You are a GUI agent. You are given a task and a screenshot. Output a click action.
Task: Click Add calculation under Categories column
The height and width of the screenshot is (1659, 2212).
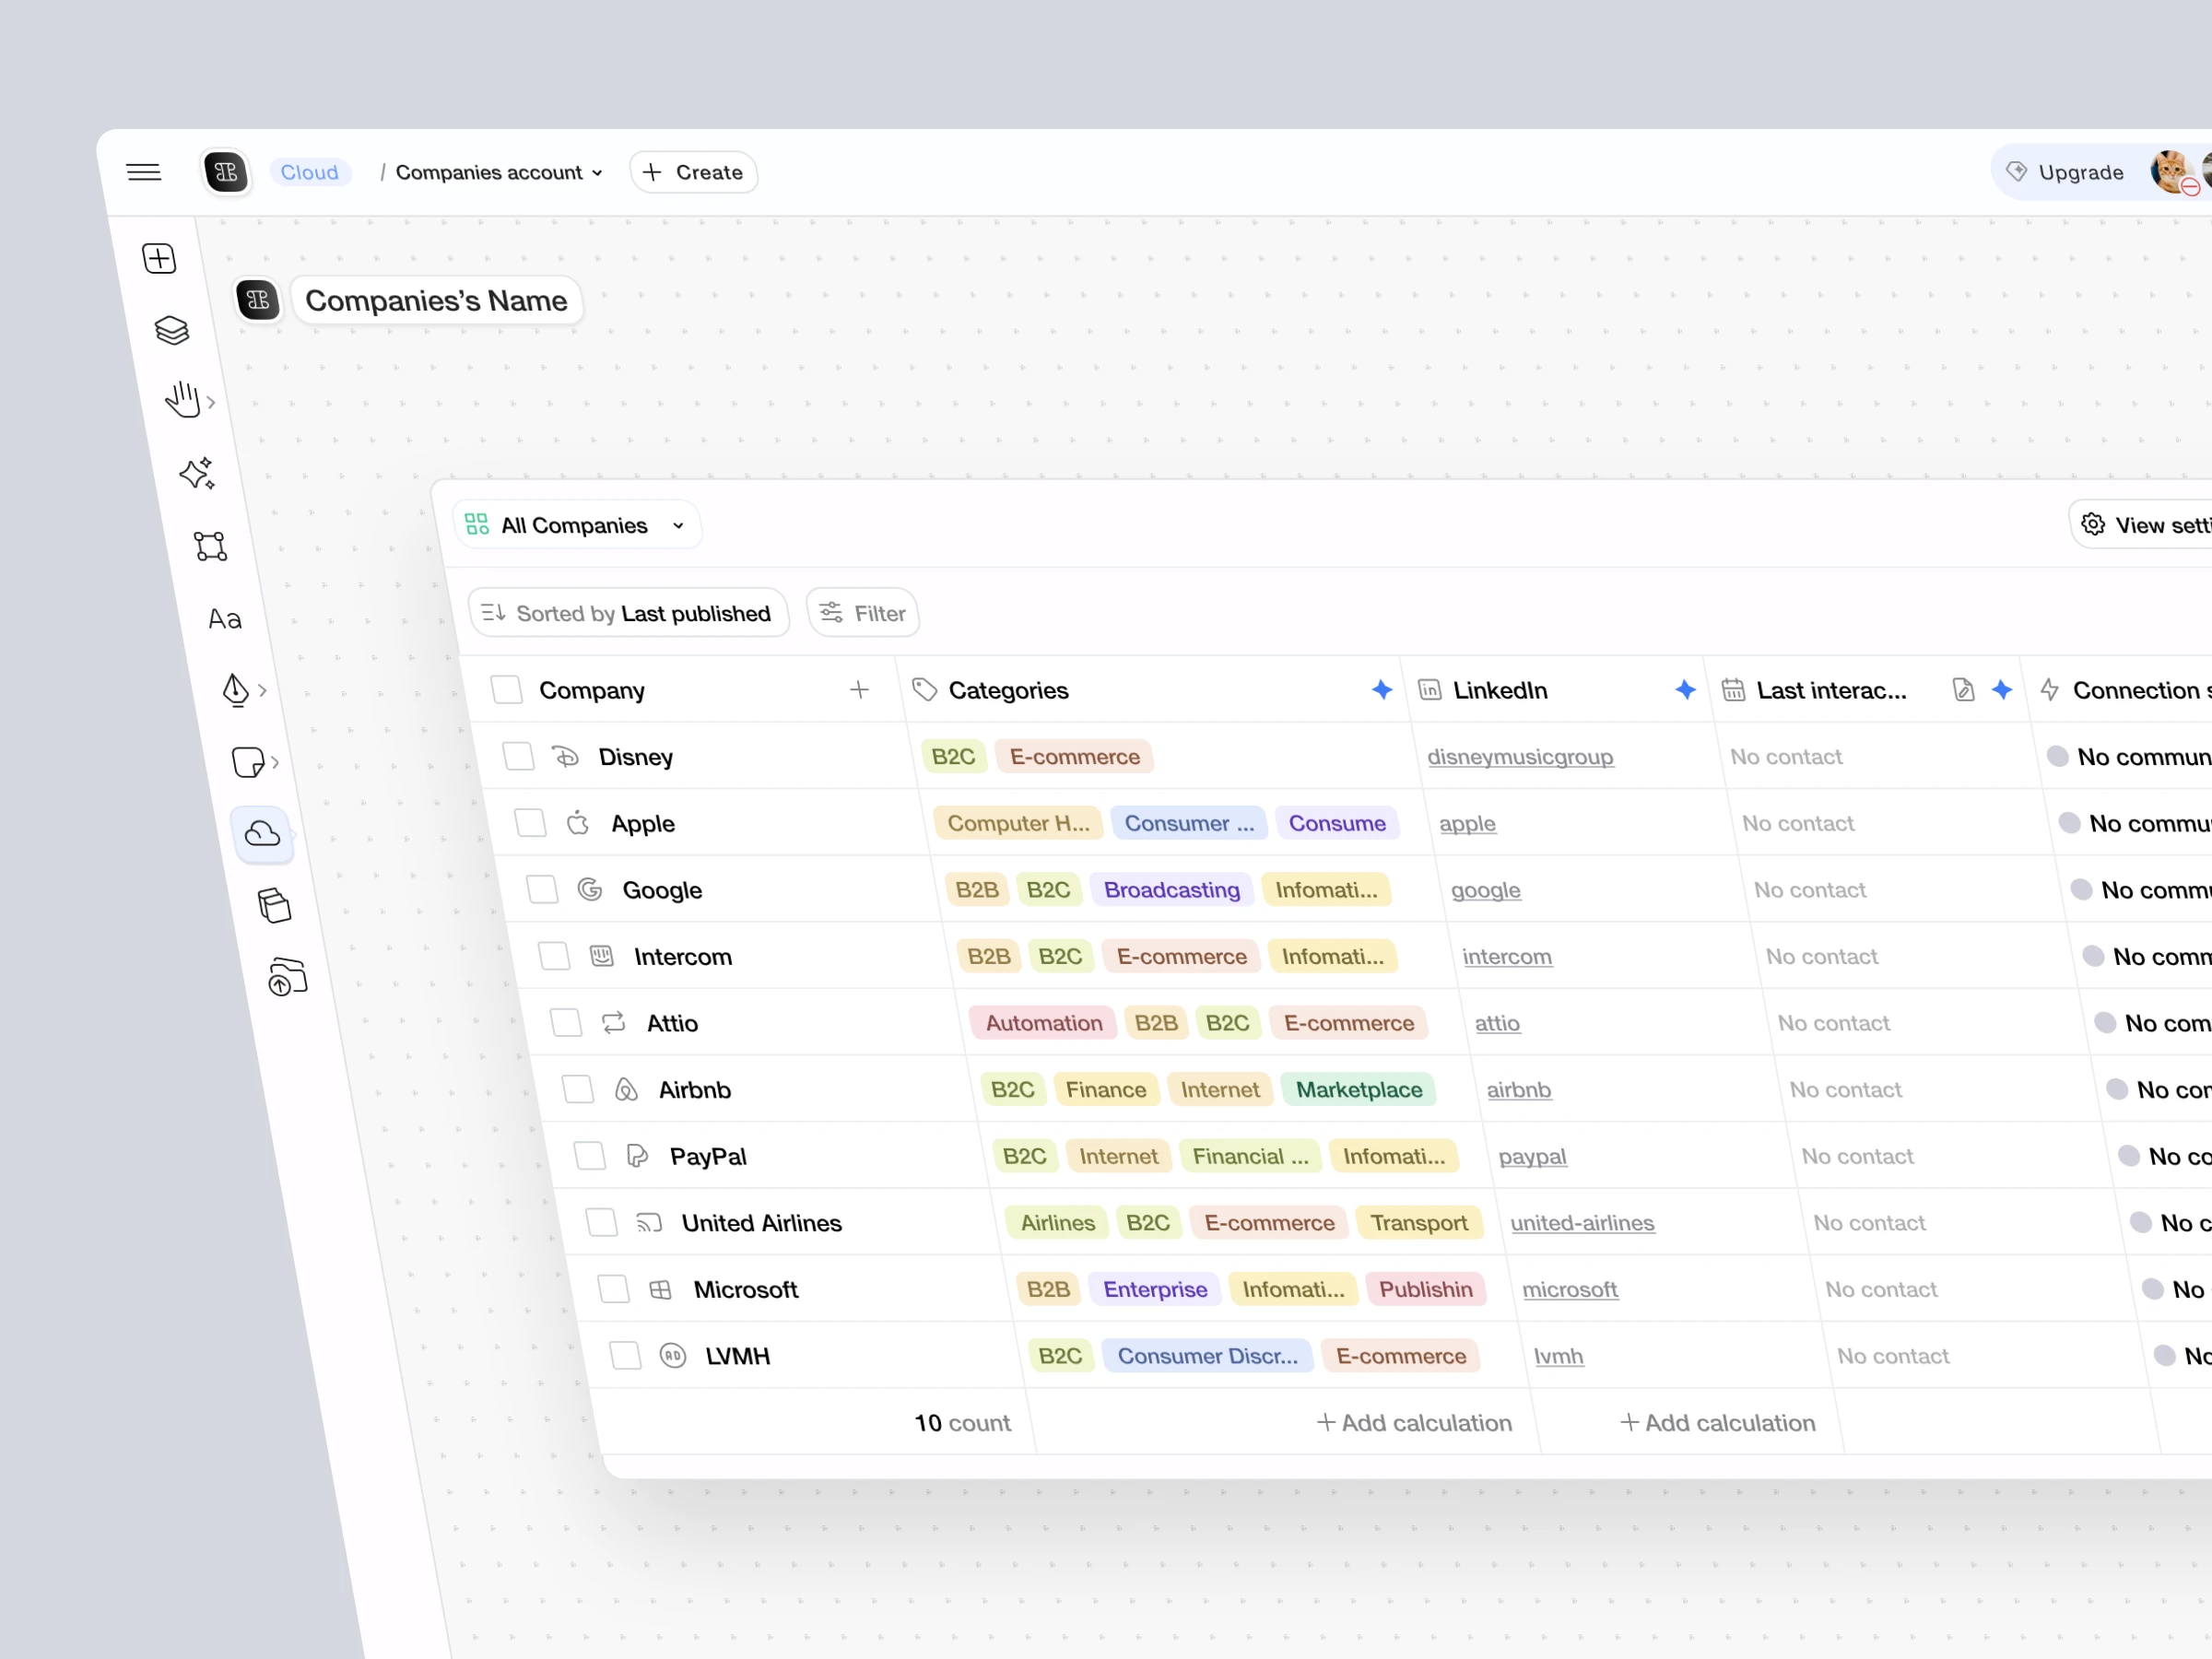[x=1414, y=1423]
